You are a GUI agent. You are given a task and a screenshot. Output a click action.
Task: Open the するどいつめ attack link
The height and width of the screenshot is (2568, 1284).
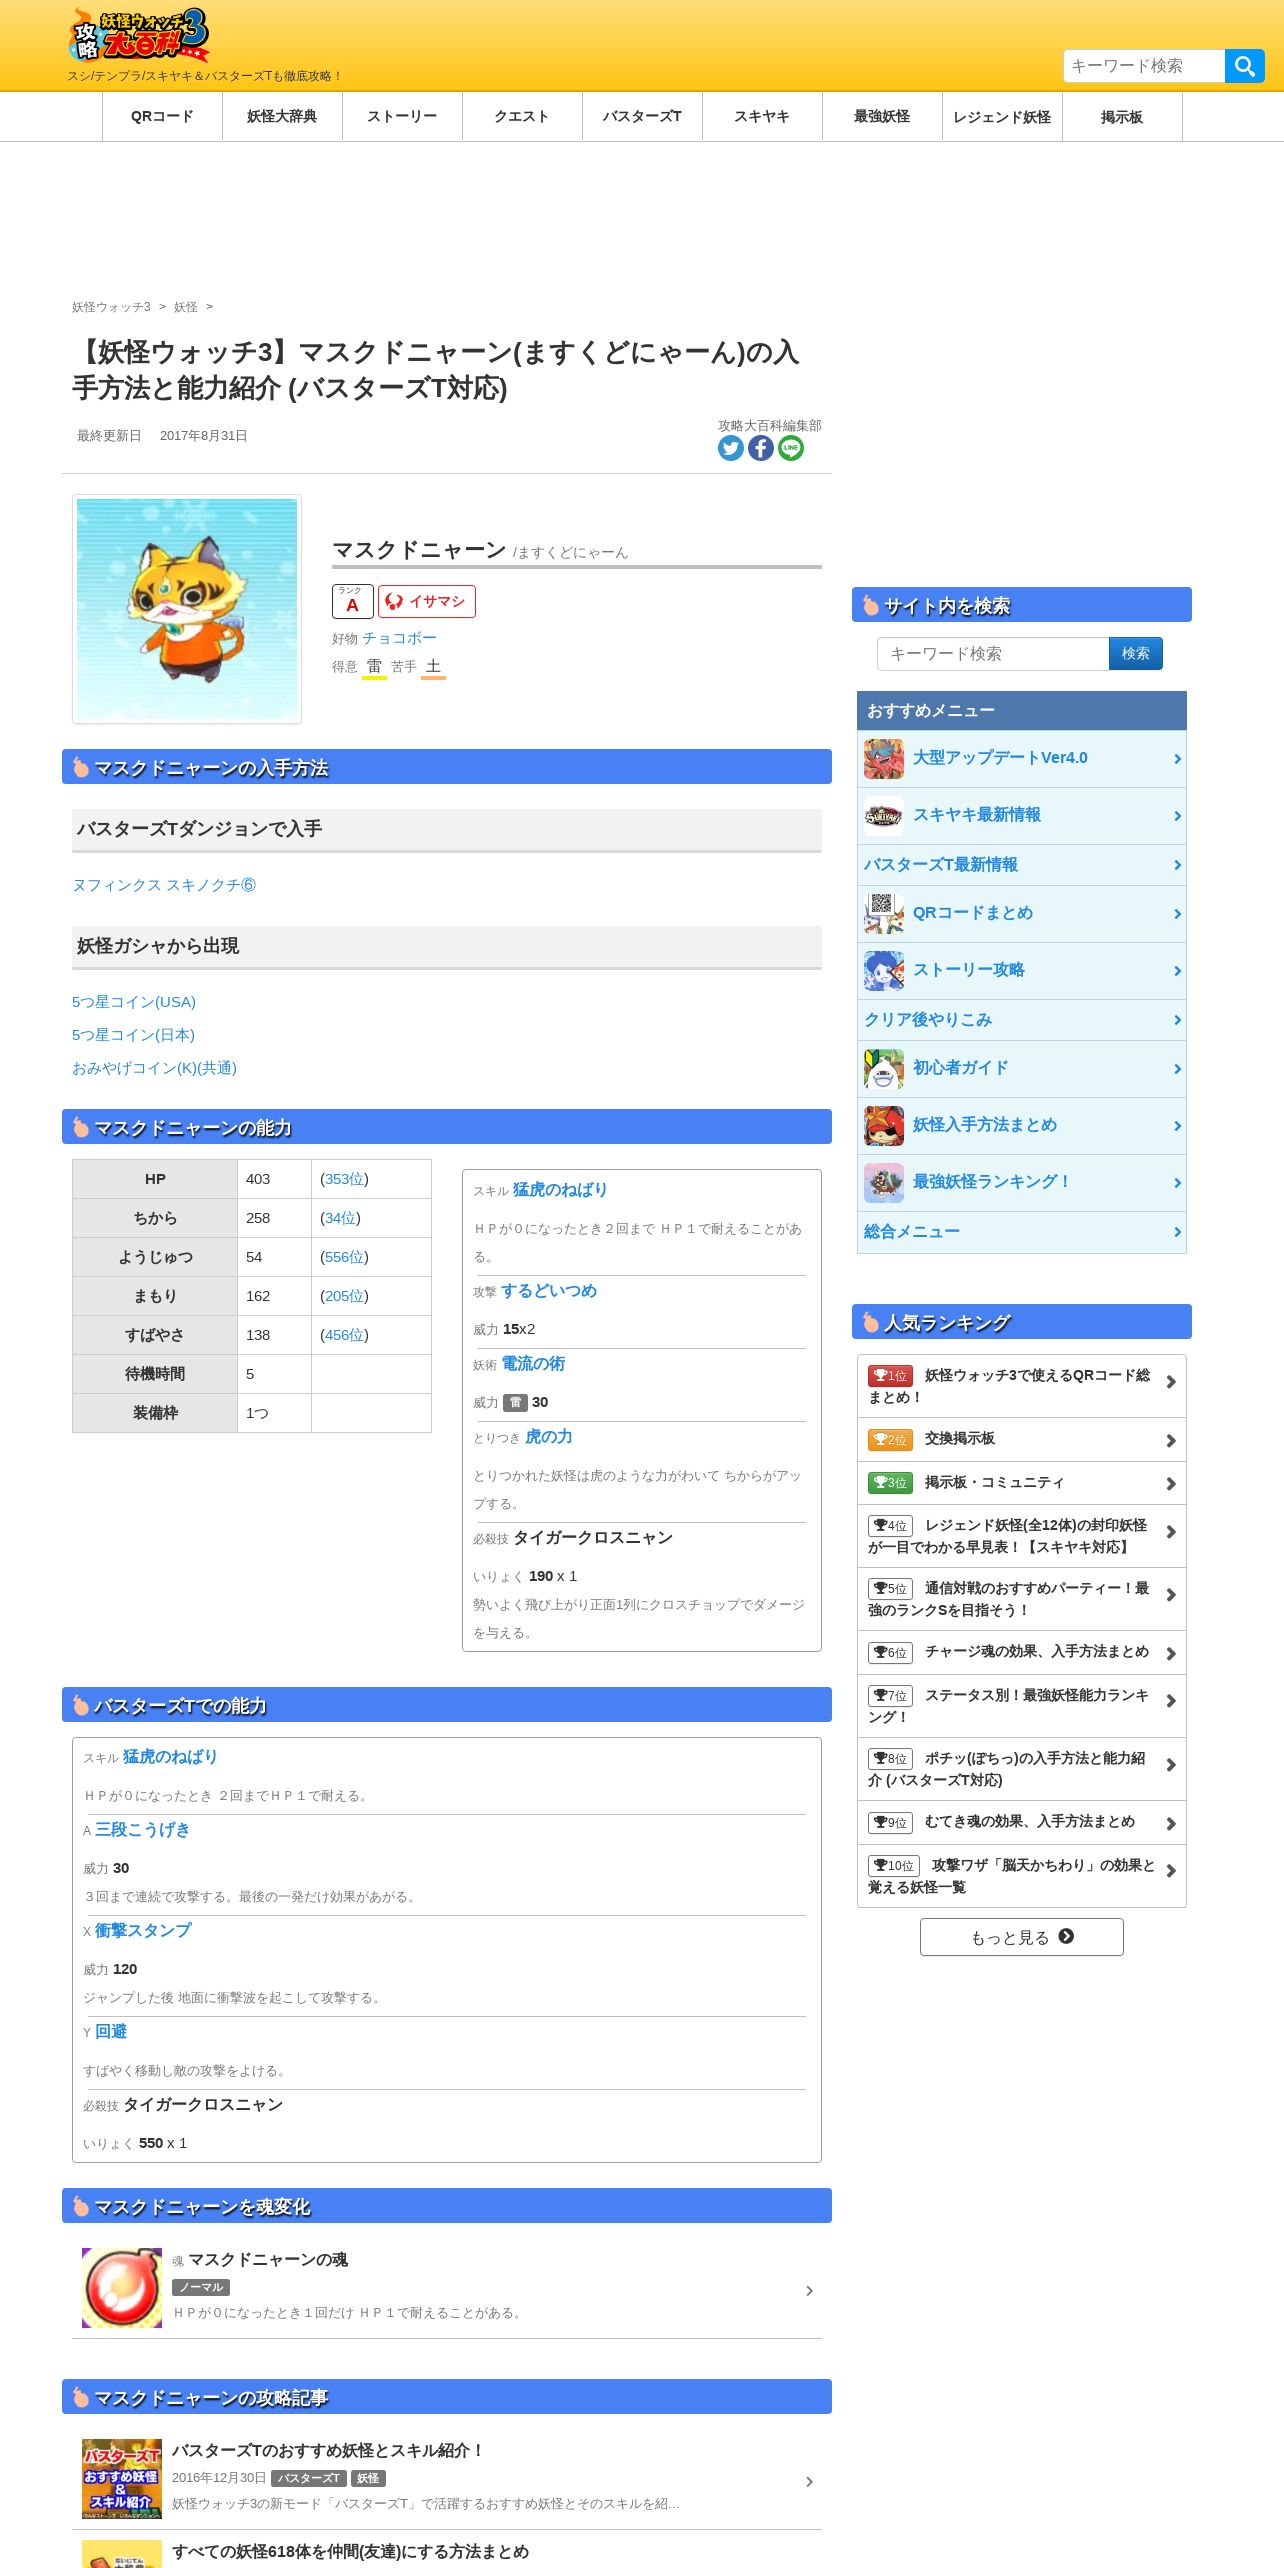pyautogui.click(x=549, y=1291)
